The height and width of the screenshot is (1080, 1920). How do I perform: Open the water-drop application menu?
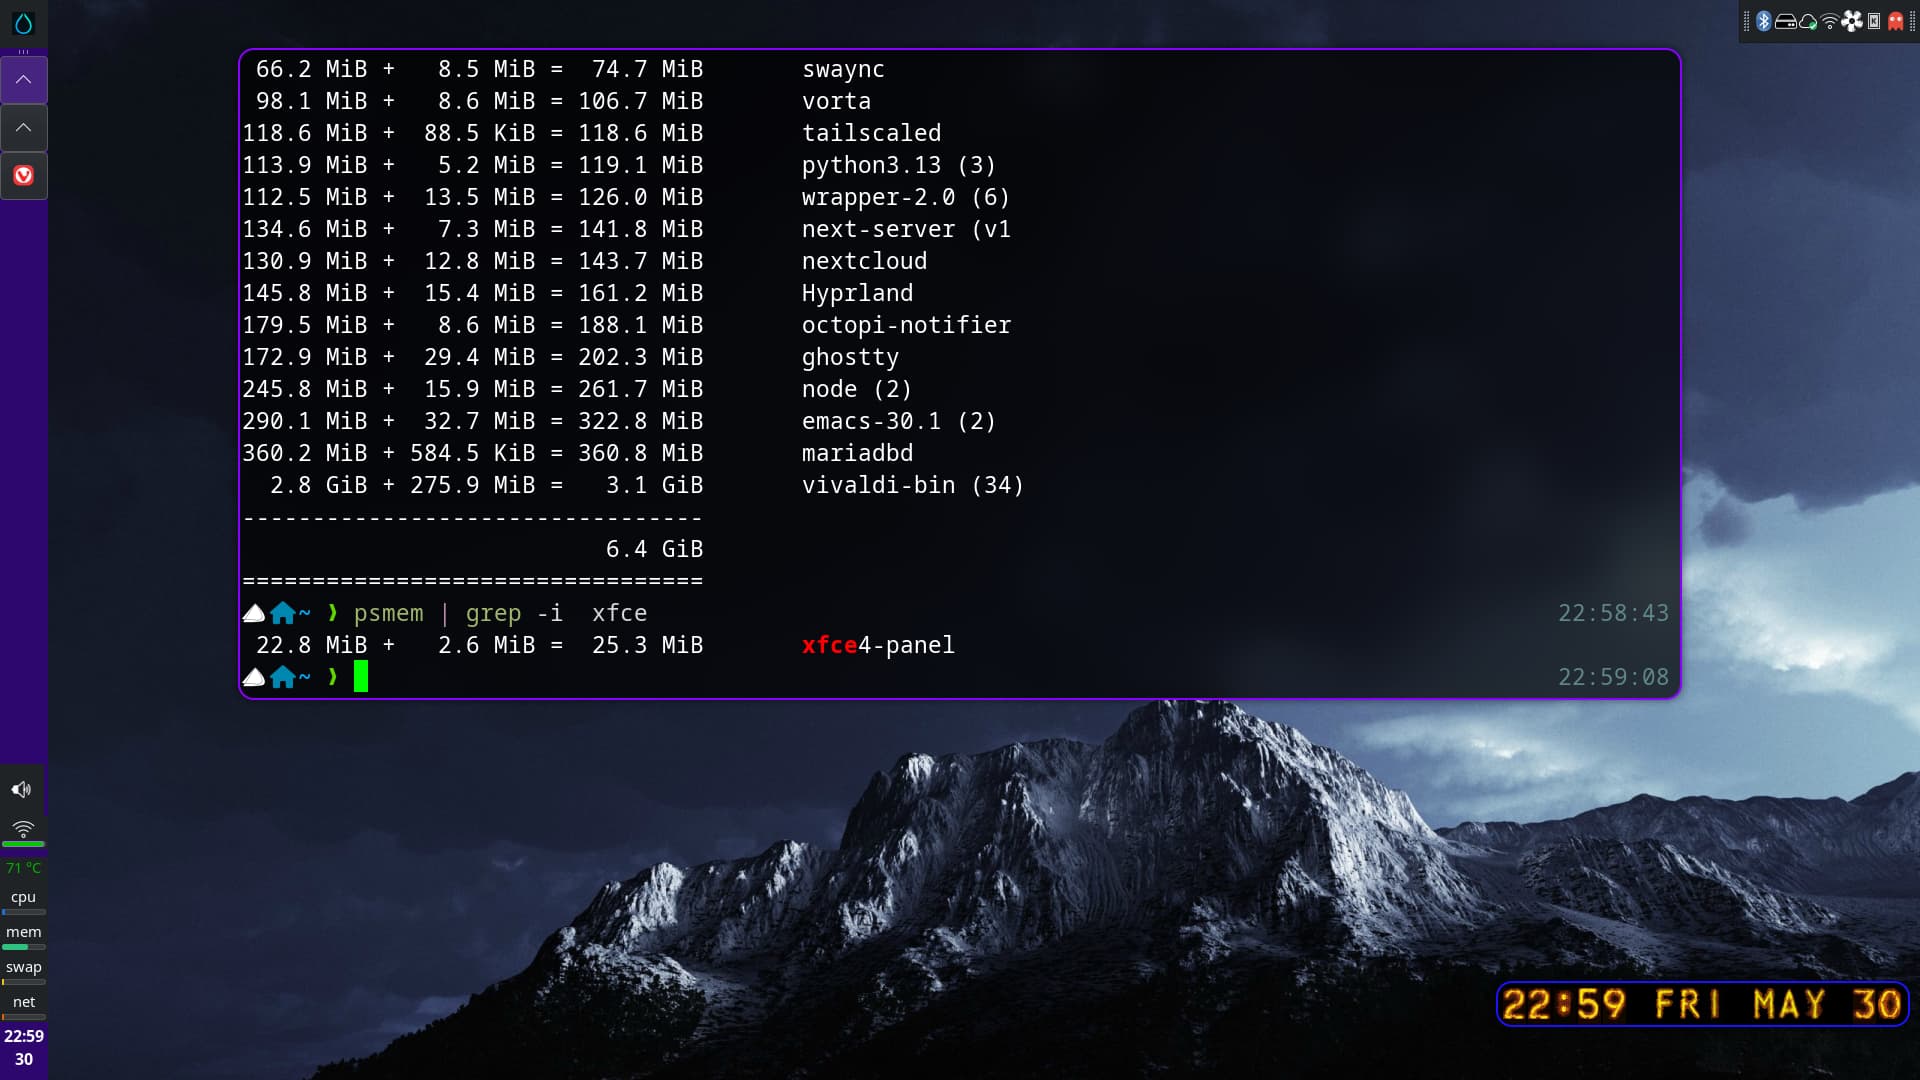click(x=23, y=23)
